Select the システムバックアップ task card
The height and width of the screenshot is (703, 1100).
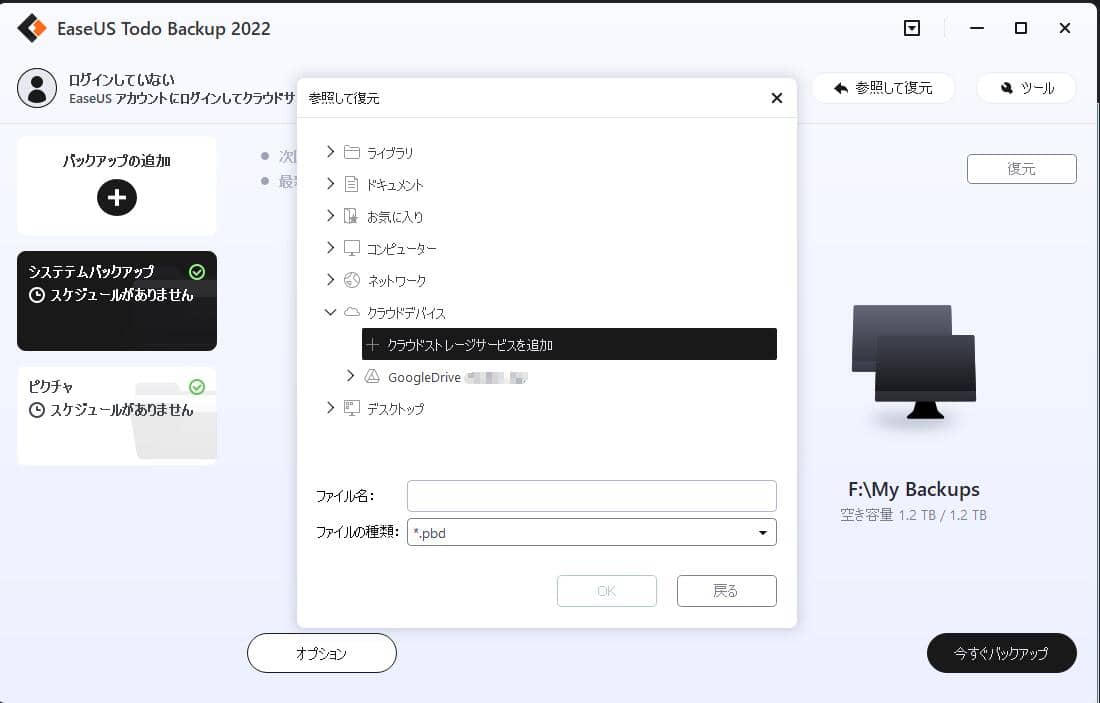[116, 301]
